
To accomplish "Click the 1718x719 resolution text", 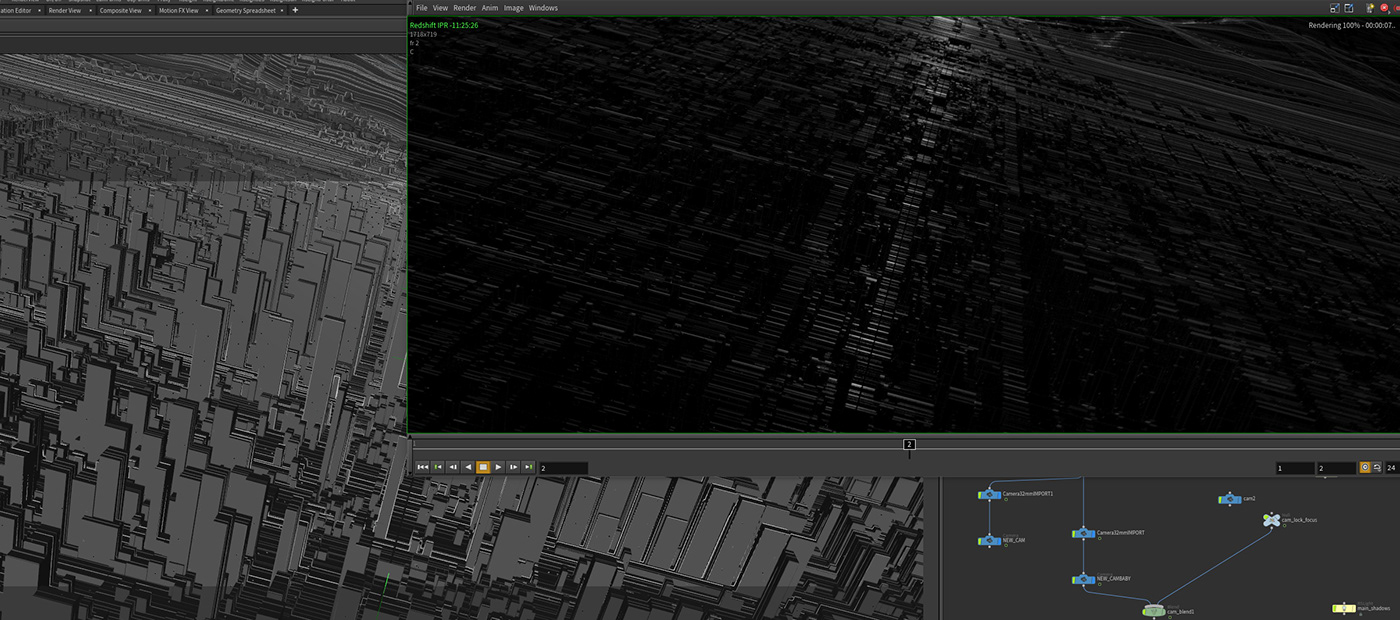I will point(423,34).
